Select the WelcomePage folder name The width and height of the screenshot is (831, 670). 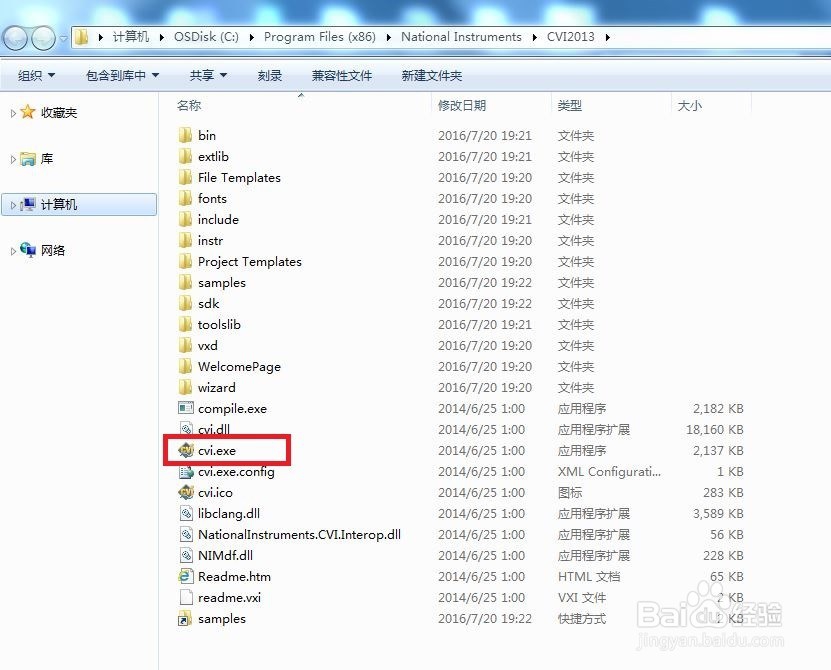pos(239,366)
